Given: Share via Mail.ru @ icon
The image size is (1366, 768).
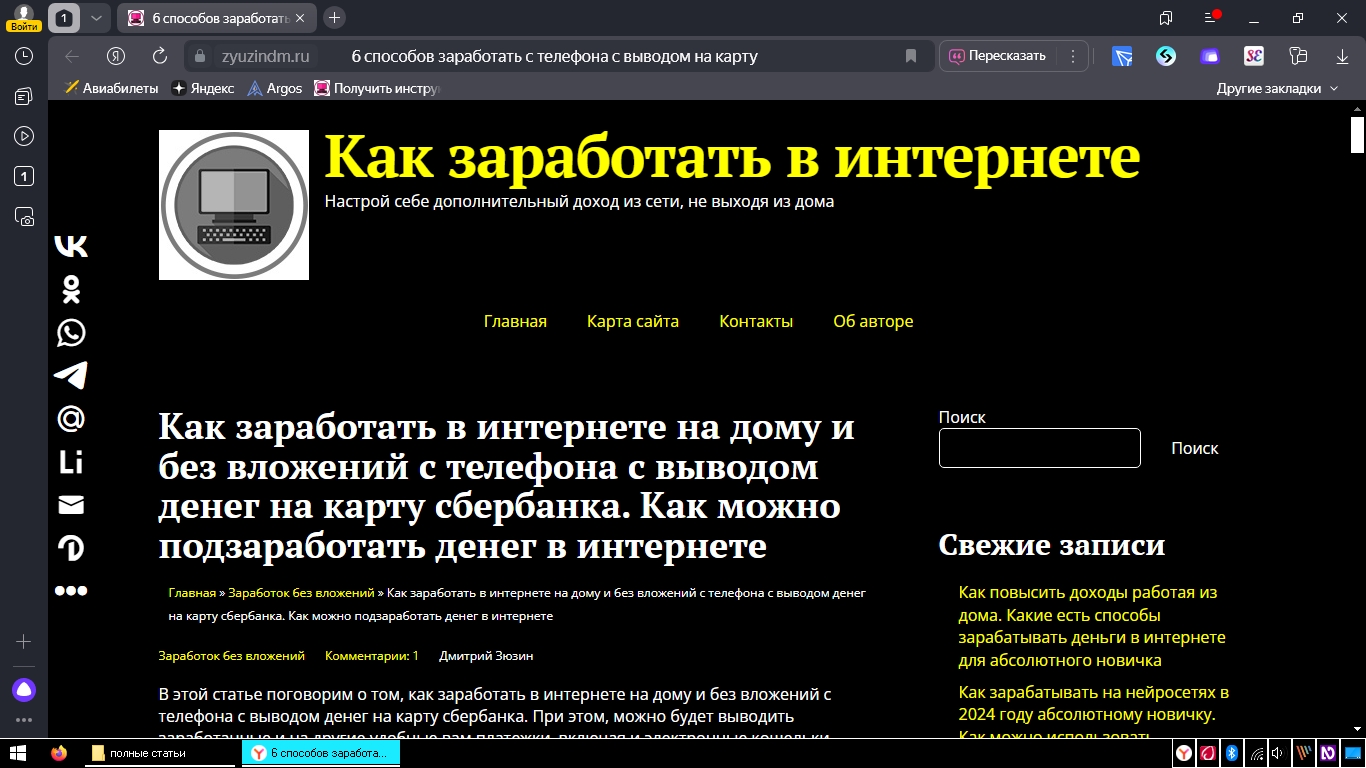Looking at the screenshot, I should point(71,418).
